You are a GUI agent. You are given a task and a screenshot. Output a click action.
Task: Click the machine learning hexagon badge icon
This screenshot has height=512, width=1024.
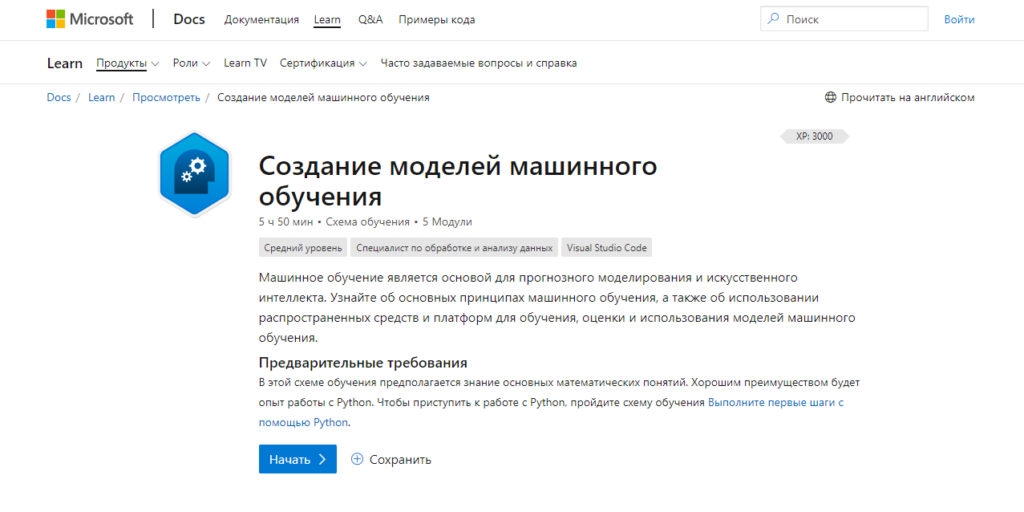click(x=194, y=174)
